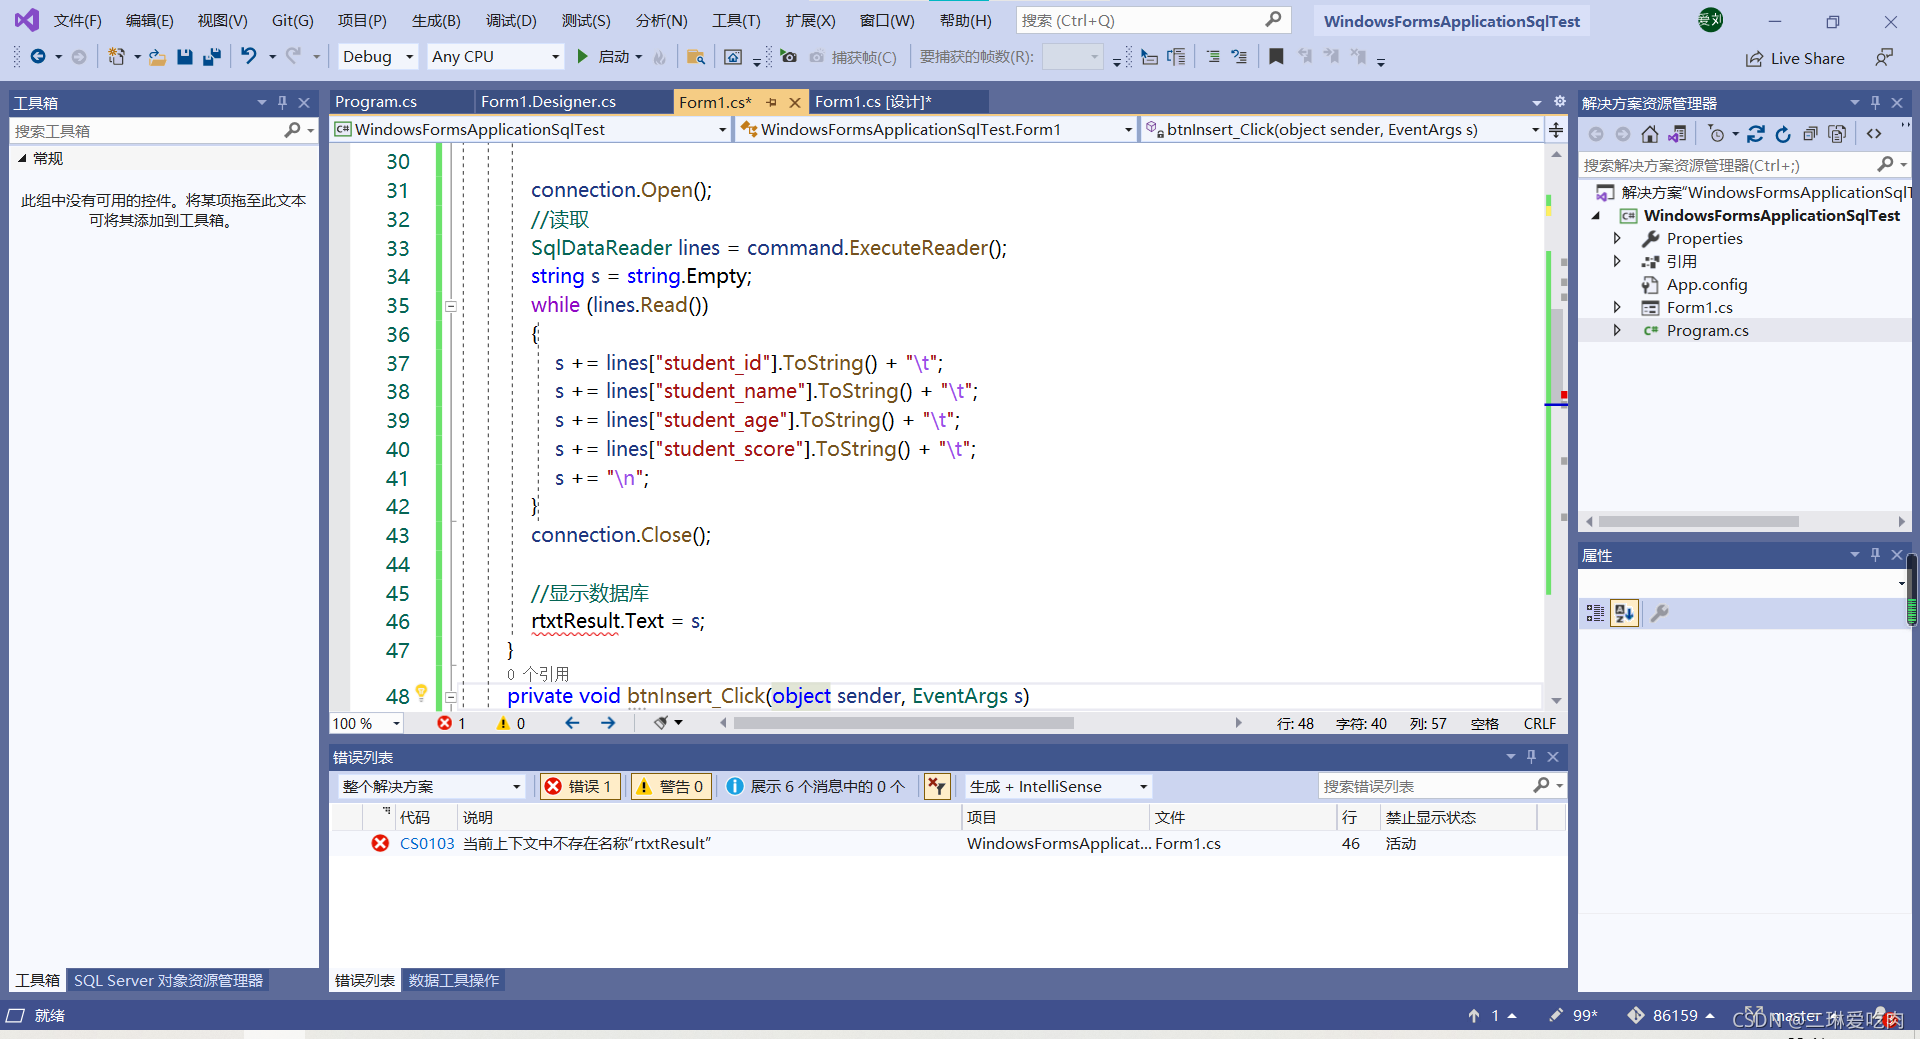1920x1039 pixels.
Task: Open the feedback icon next to Live Share
Action: (1884, 58)
